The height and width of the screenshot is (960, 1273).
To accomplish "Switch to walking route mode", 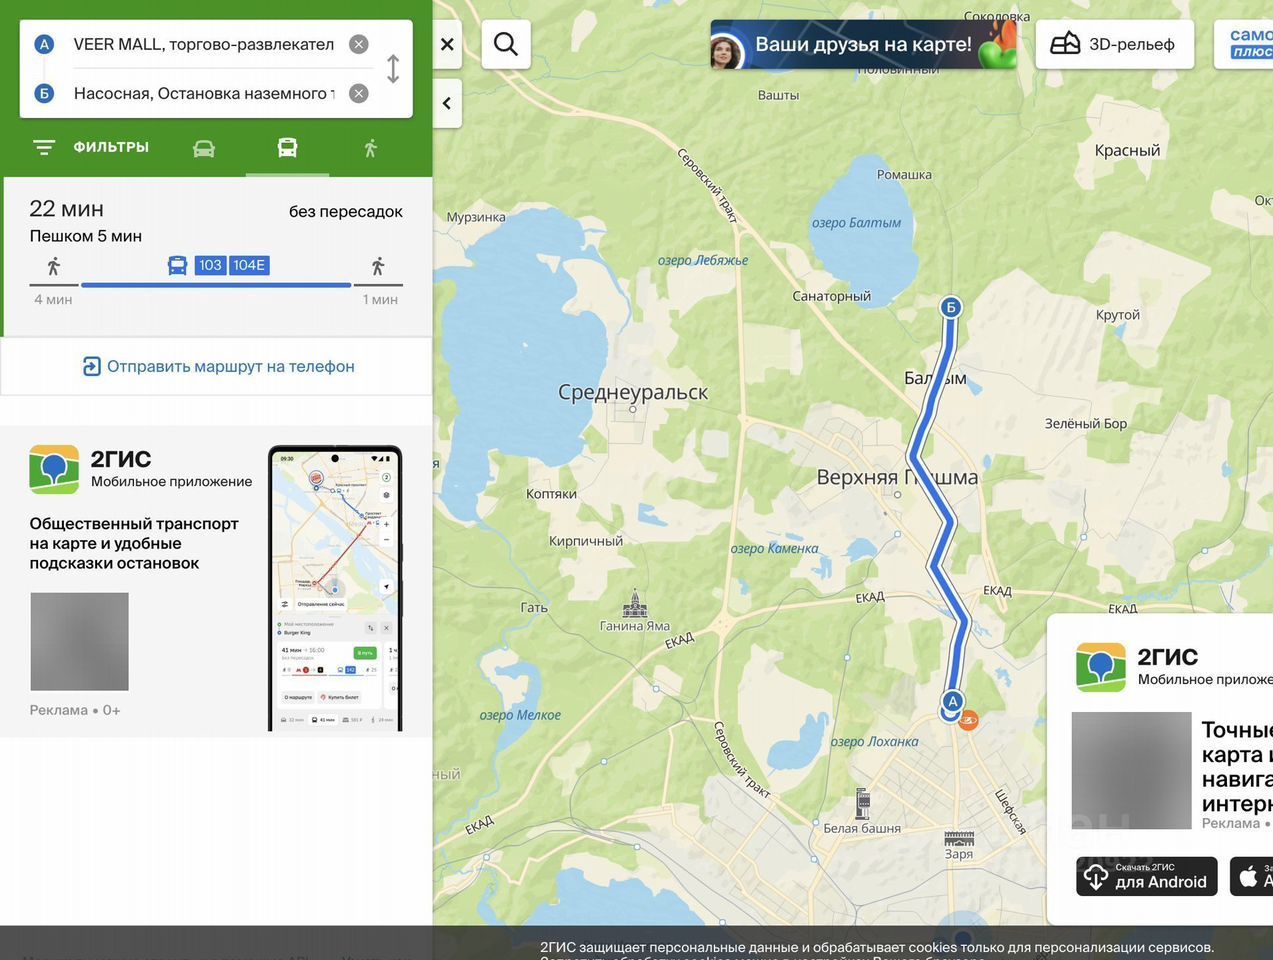I will 371,148.
